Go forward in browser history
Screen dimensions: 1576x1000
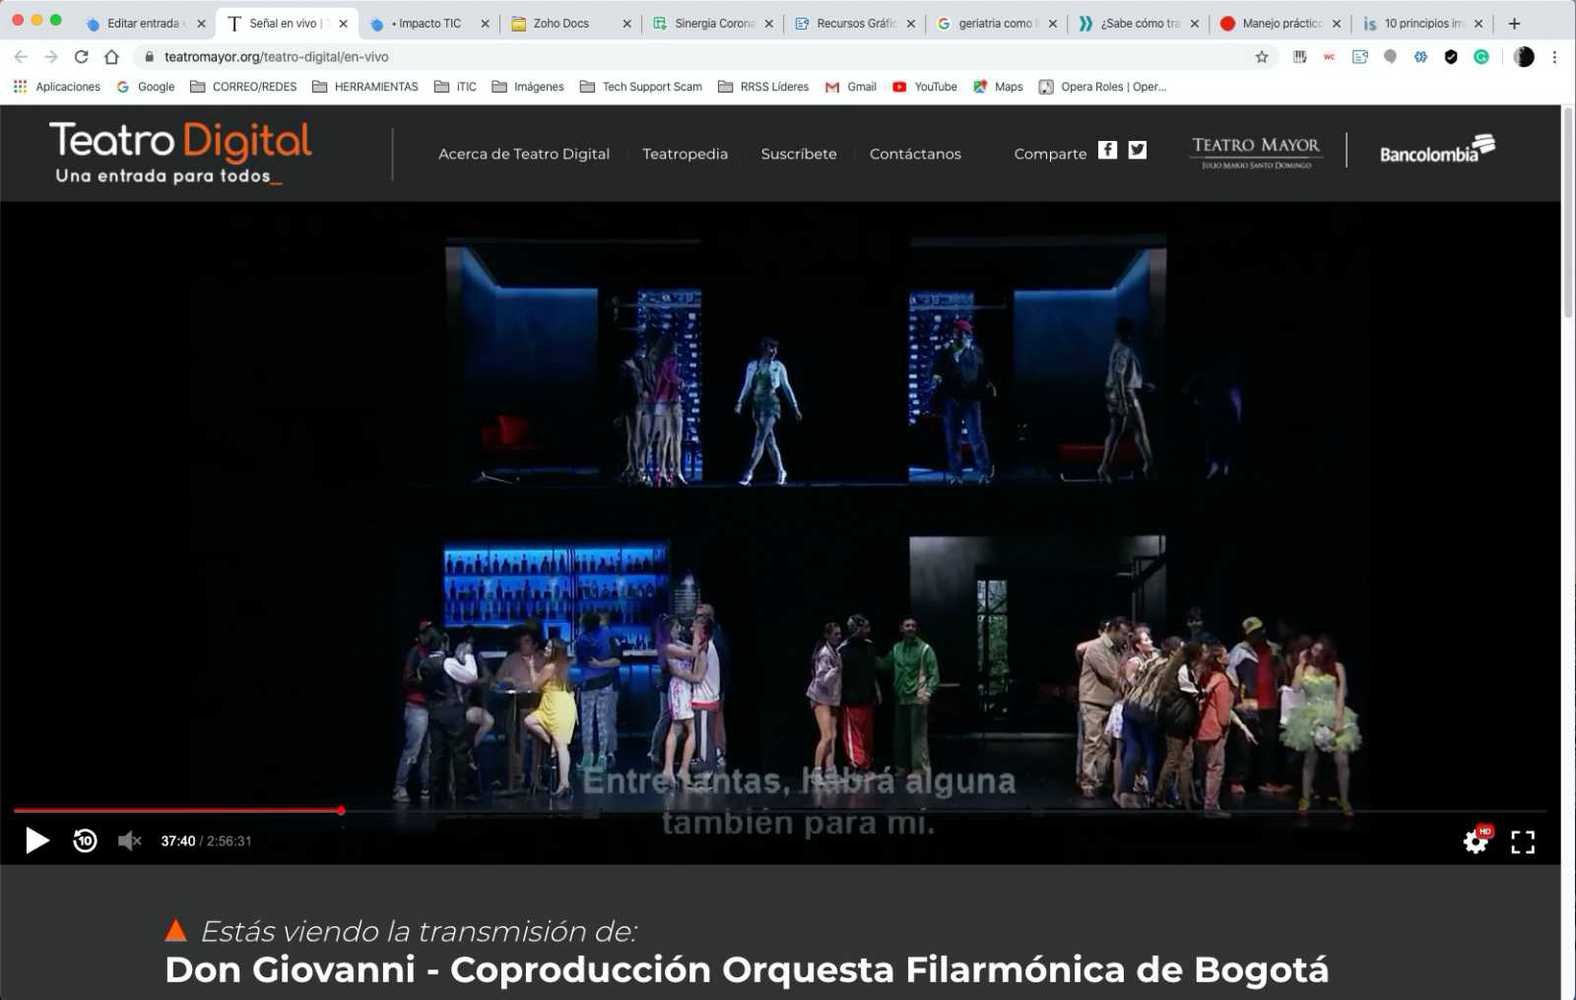[x=51, y=57]
